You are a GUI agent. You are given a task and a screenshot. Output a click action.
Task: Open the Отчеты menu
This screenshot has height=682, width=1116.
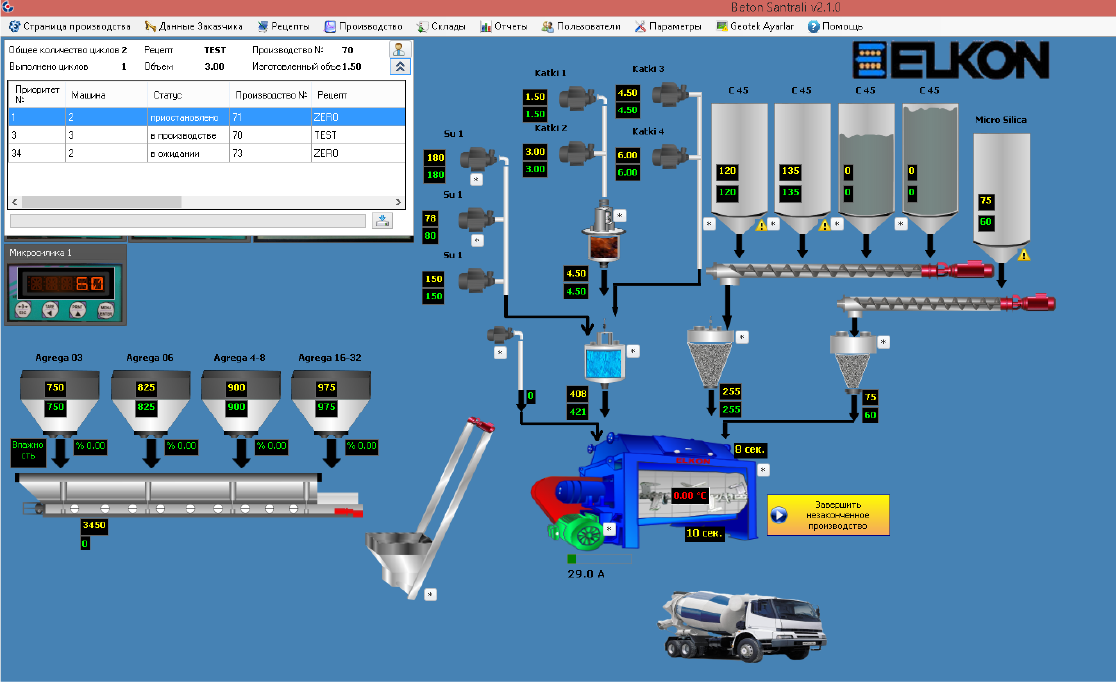pyautogui.click(x=504, y=26)
